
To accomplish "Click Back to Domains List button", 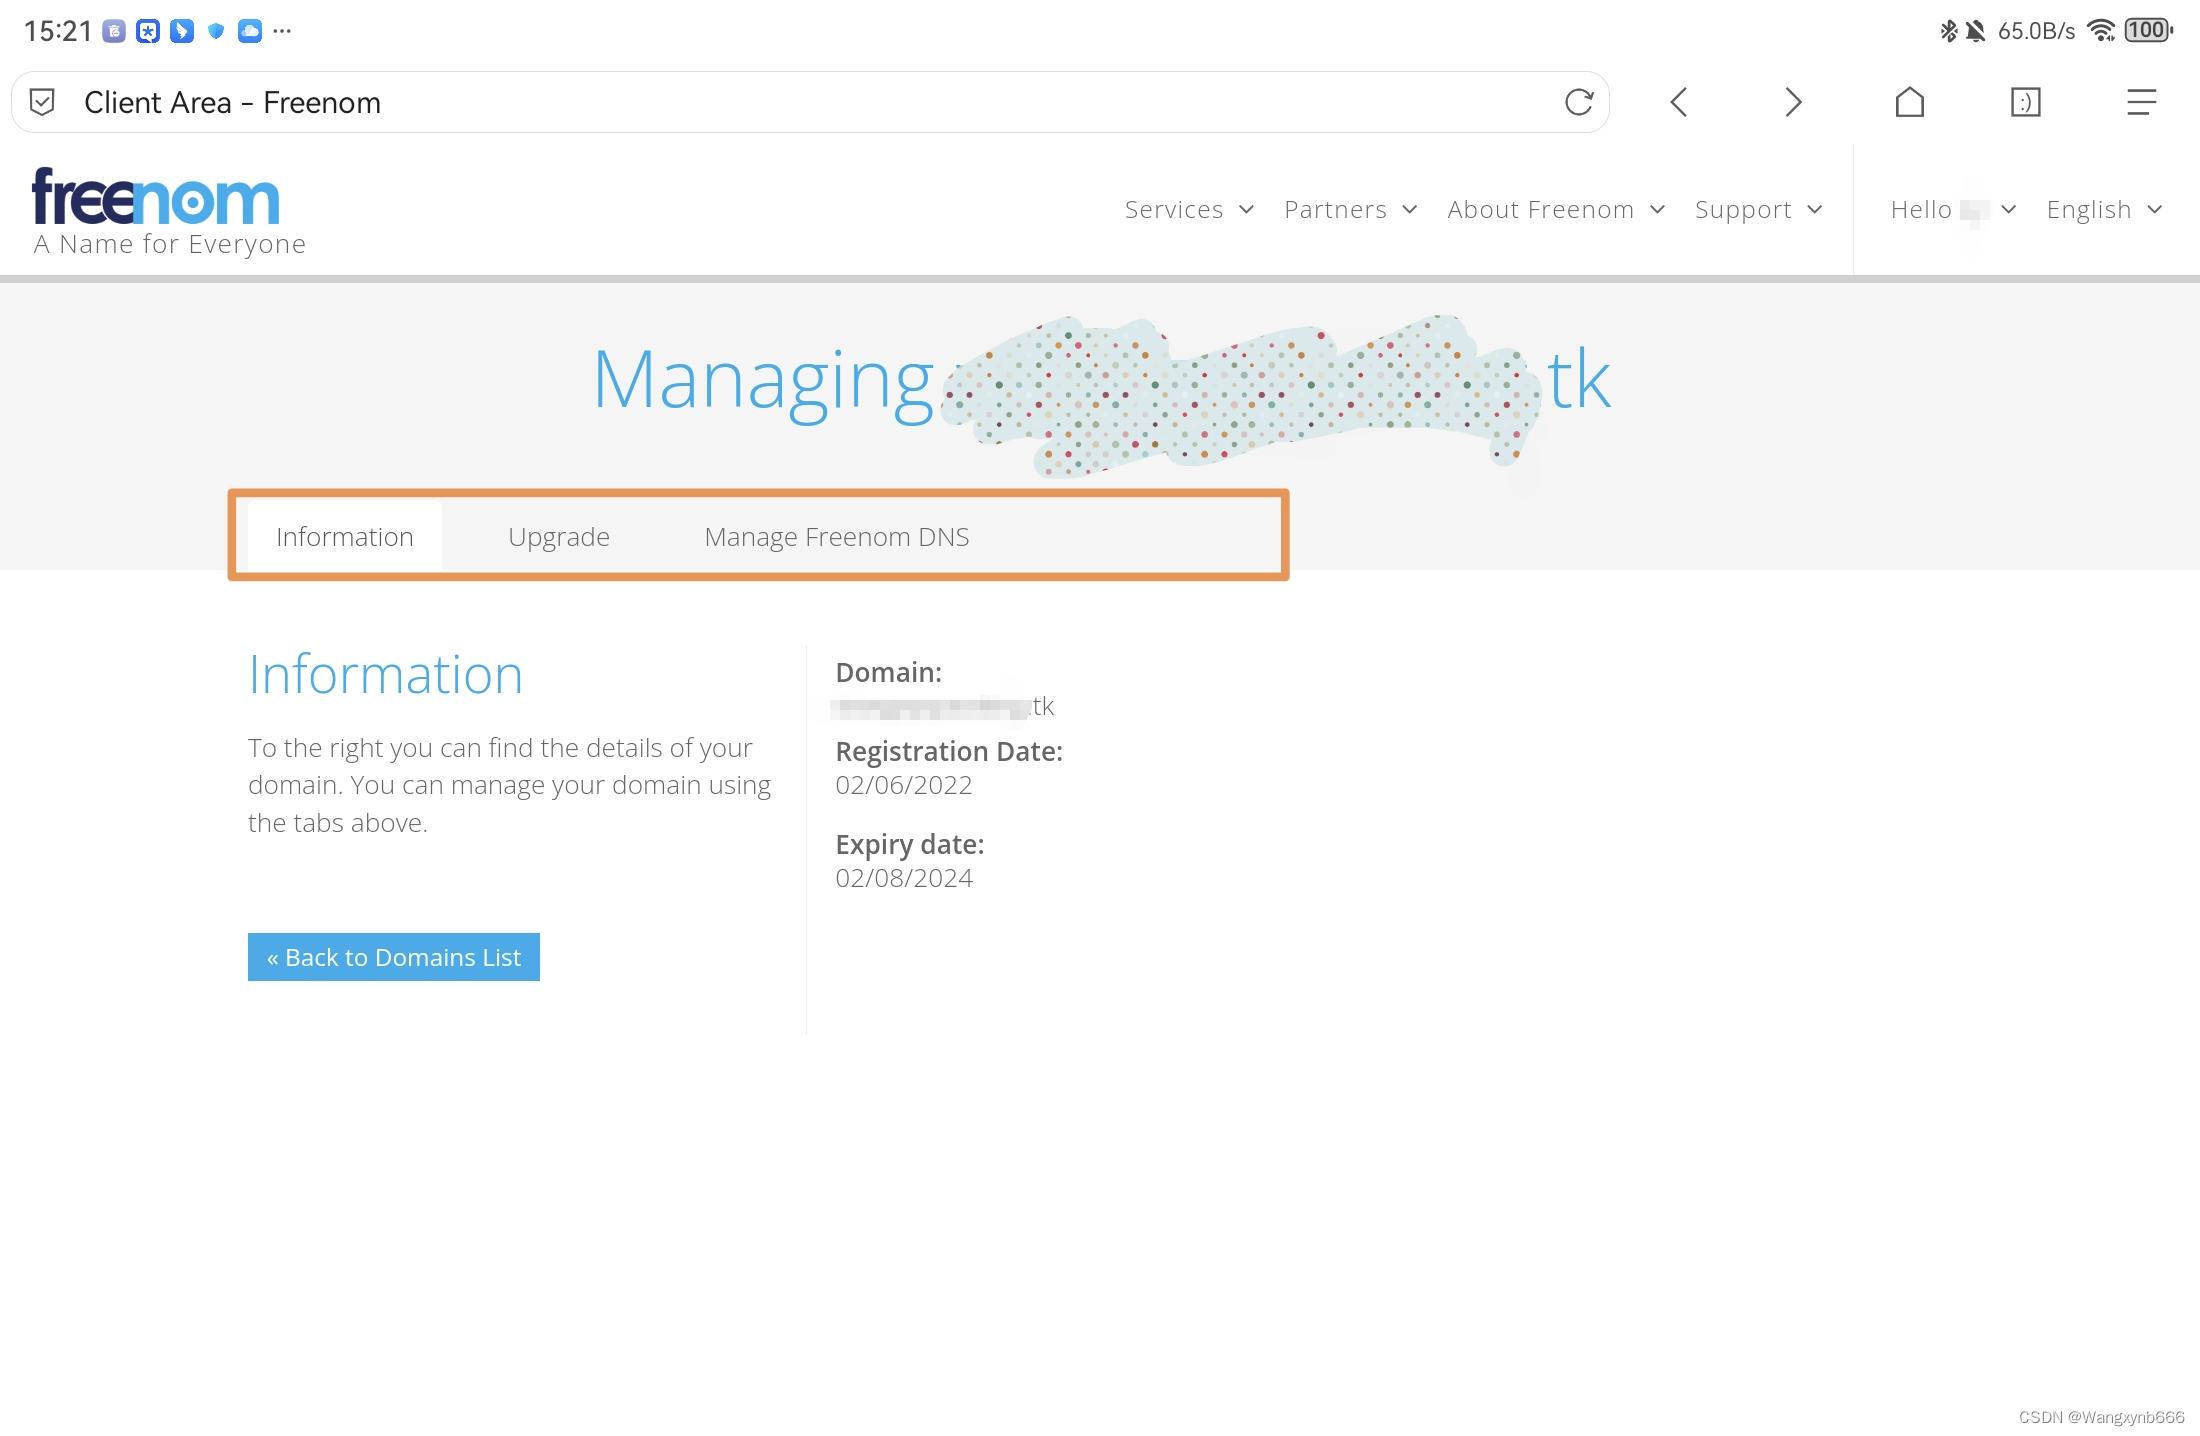I will [x=393, y=957].
